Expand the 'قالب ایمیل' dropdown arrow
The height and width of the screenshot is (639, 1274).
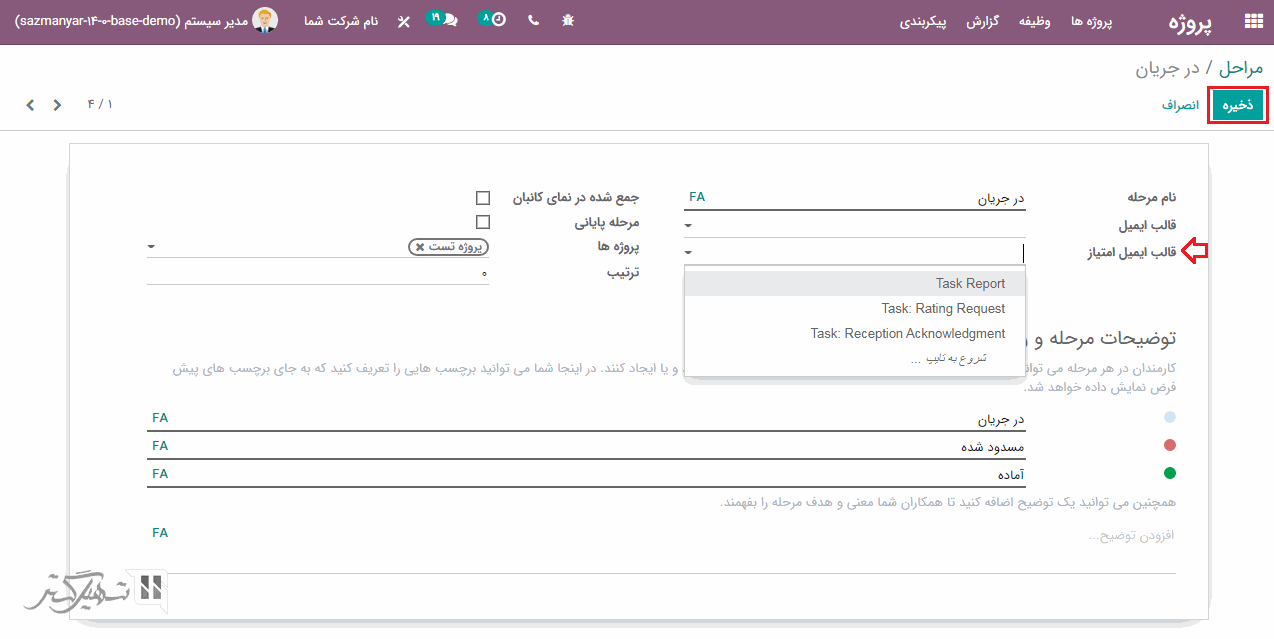click(x=689, y=225)
